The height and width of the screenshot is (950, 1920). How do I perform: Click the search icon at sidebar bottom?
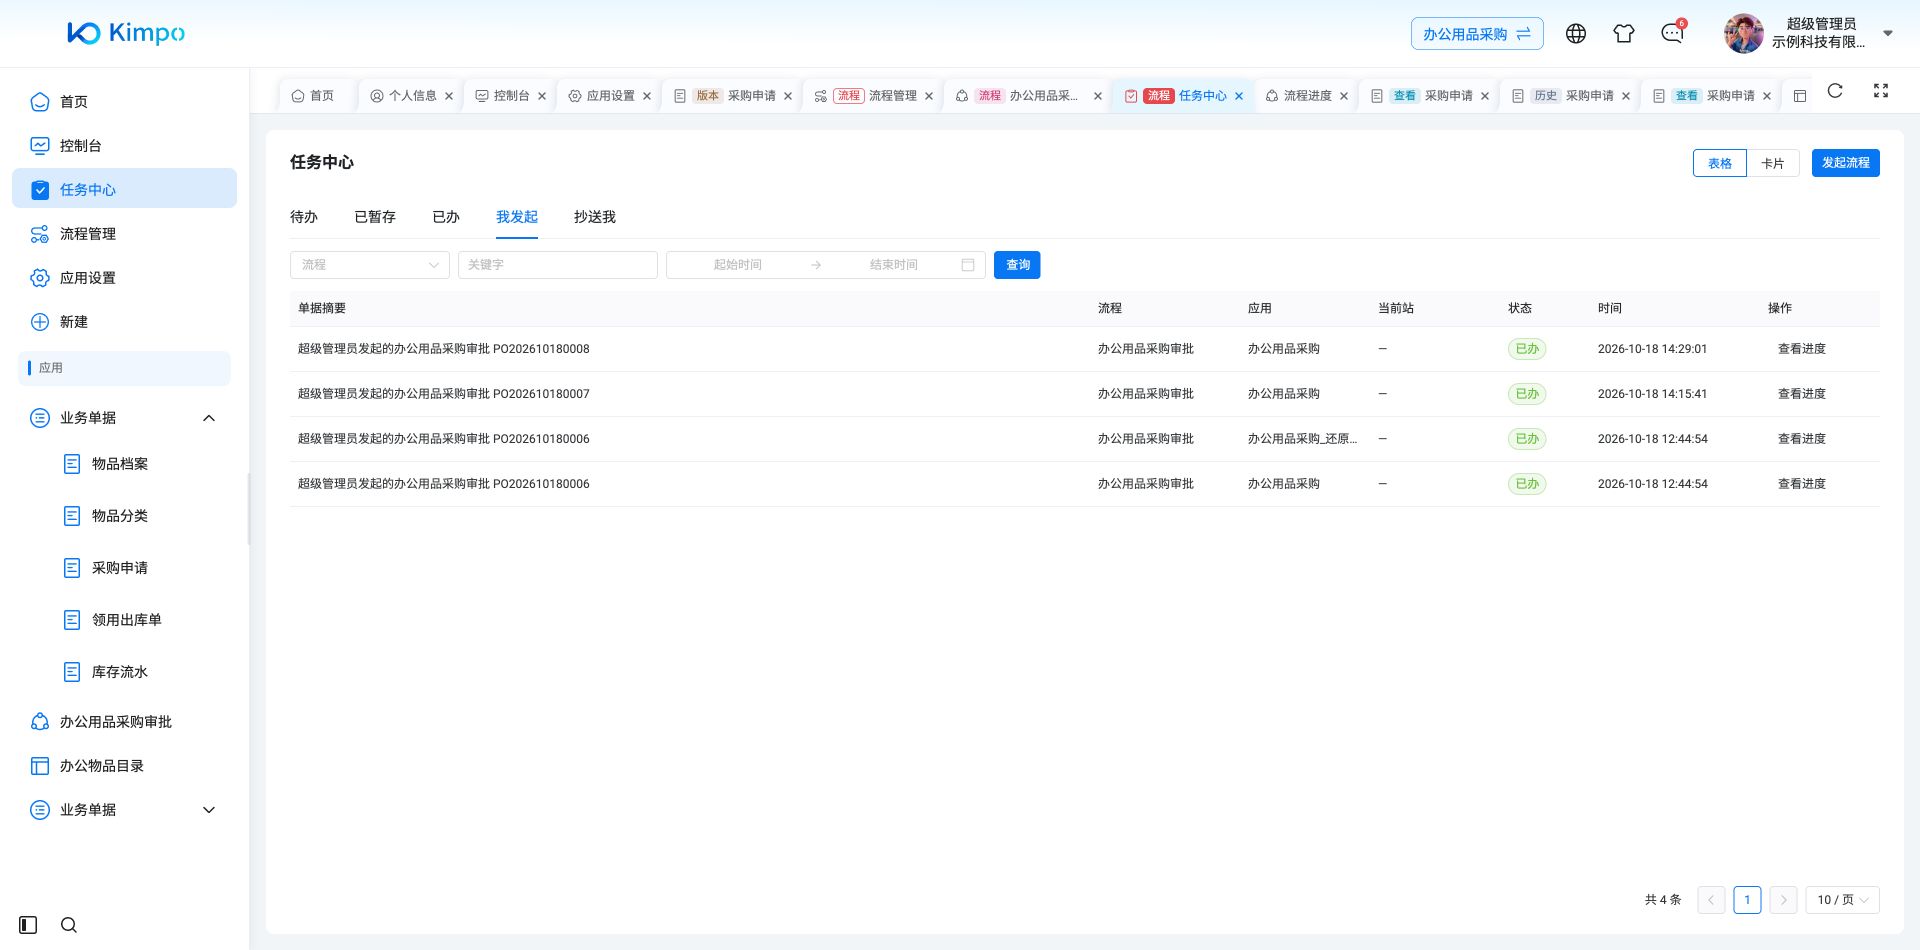69,925
